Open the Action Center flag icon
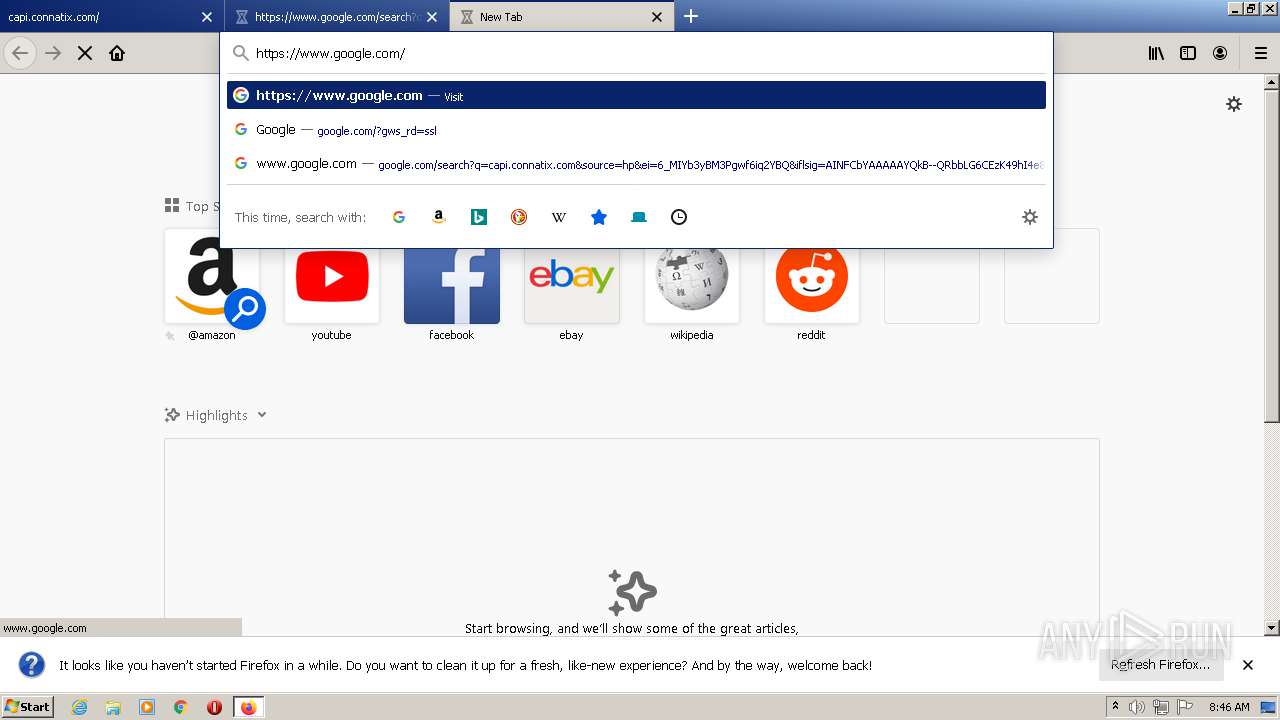 click(x=1185, y=707)
